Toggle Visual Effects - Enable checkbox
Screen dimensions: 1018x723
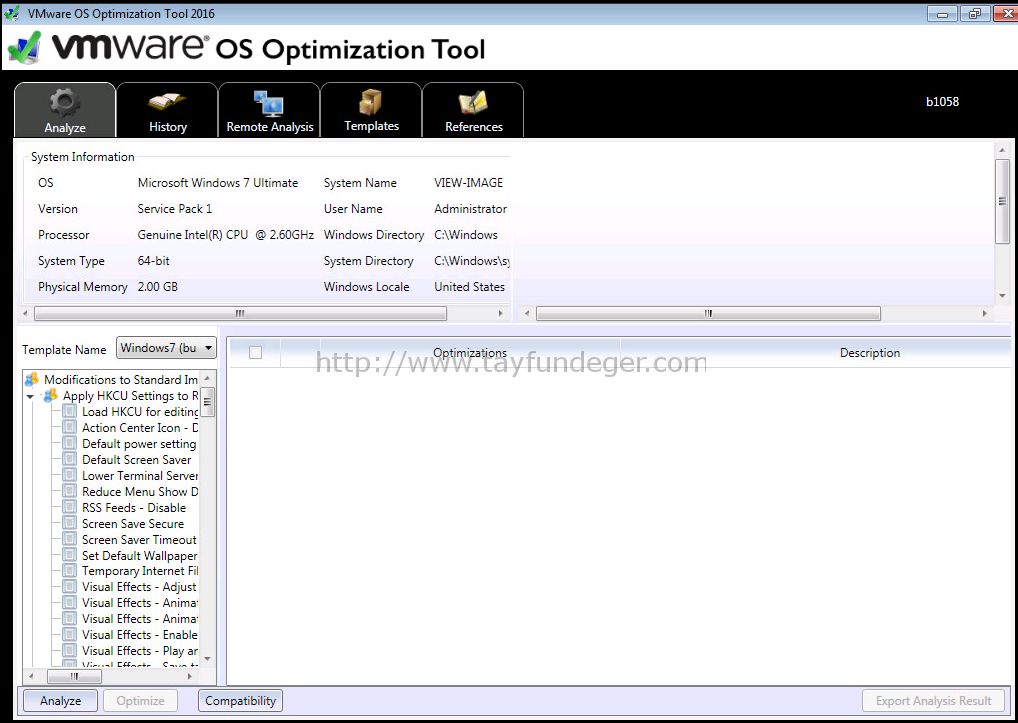[70, 634]
